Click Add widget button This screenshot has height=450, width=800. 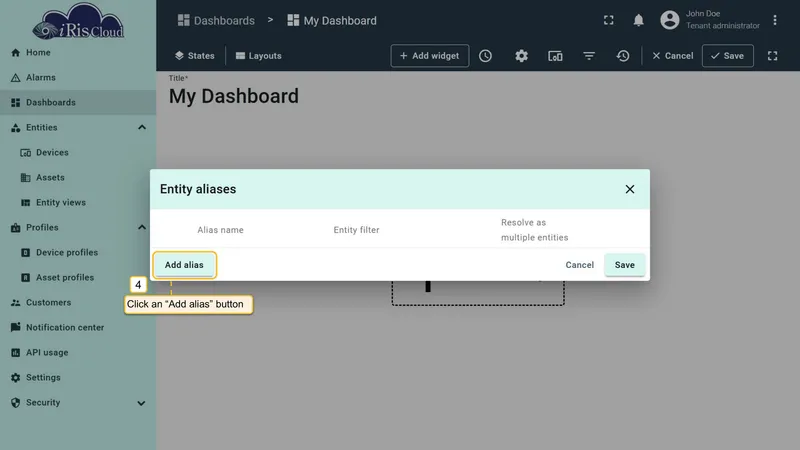pos(430,56)
